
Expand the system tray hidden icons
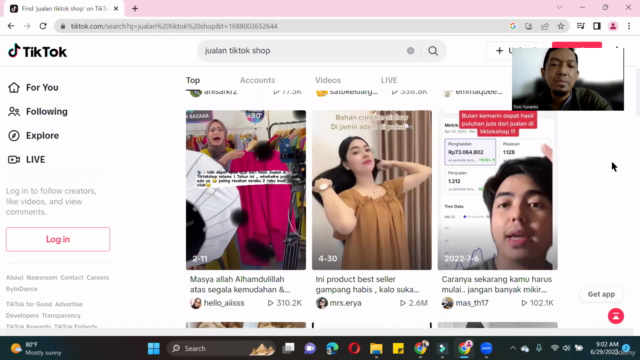point(513,348)
